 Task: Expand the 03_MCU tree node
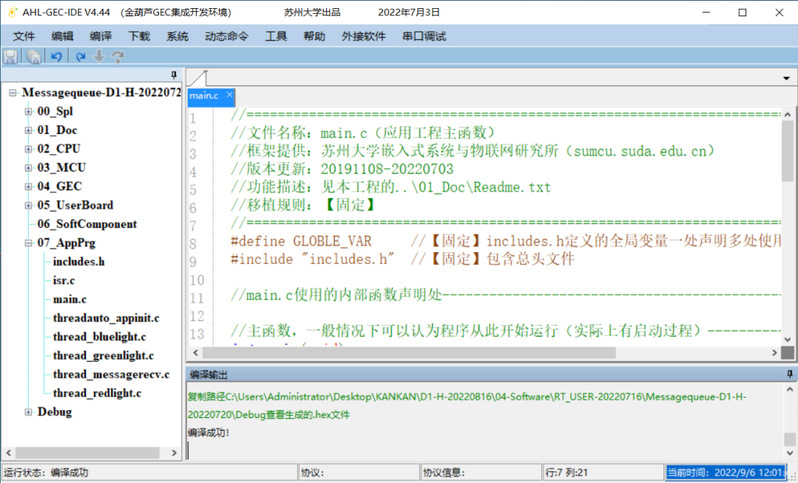pos(28,168)
